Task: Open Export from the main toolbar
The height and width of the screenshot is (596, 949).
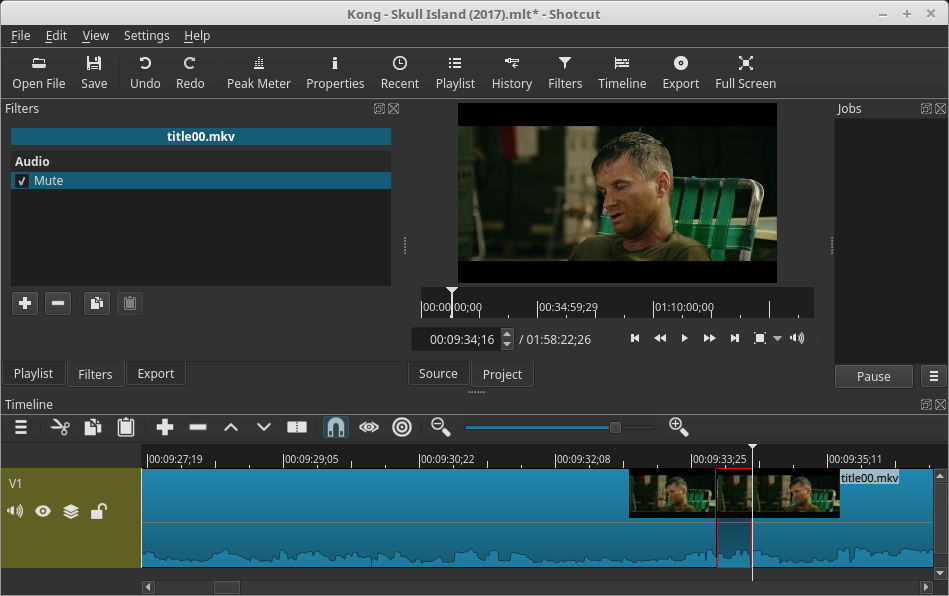Action: pos(680,73)
